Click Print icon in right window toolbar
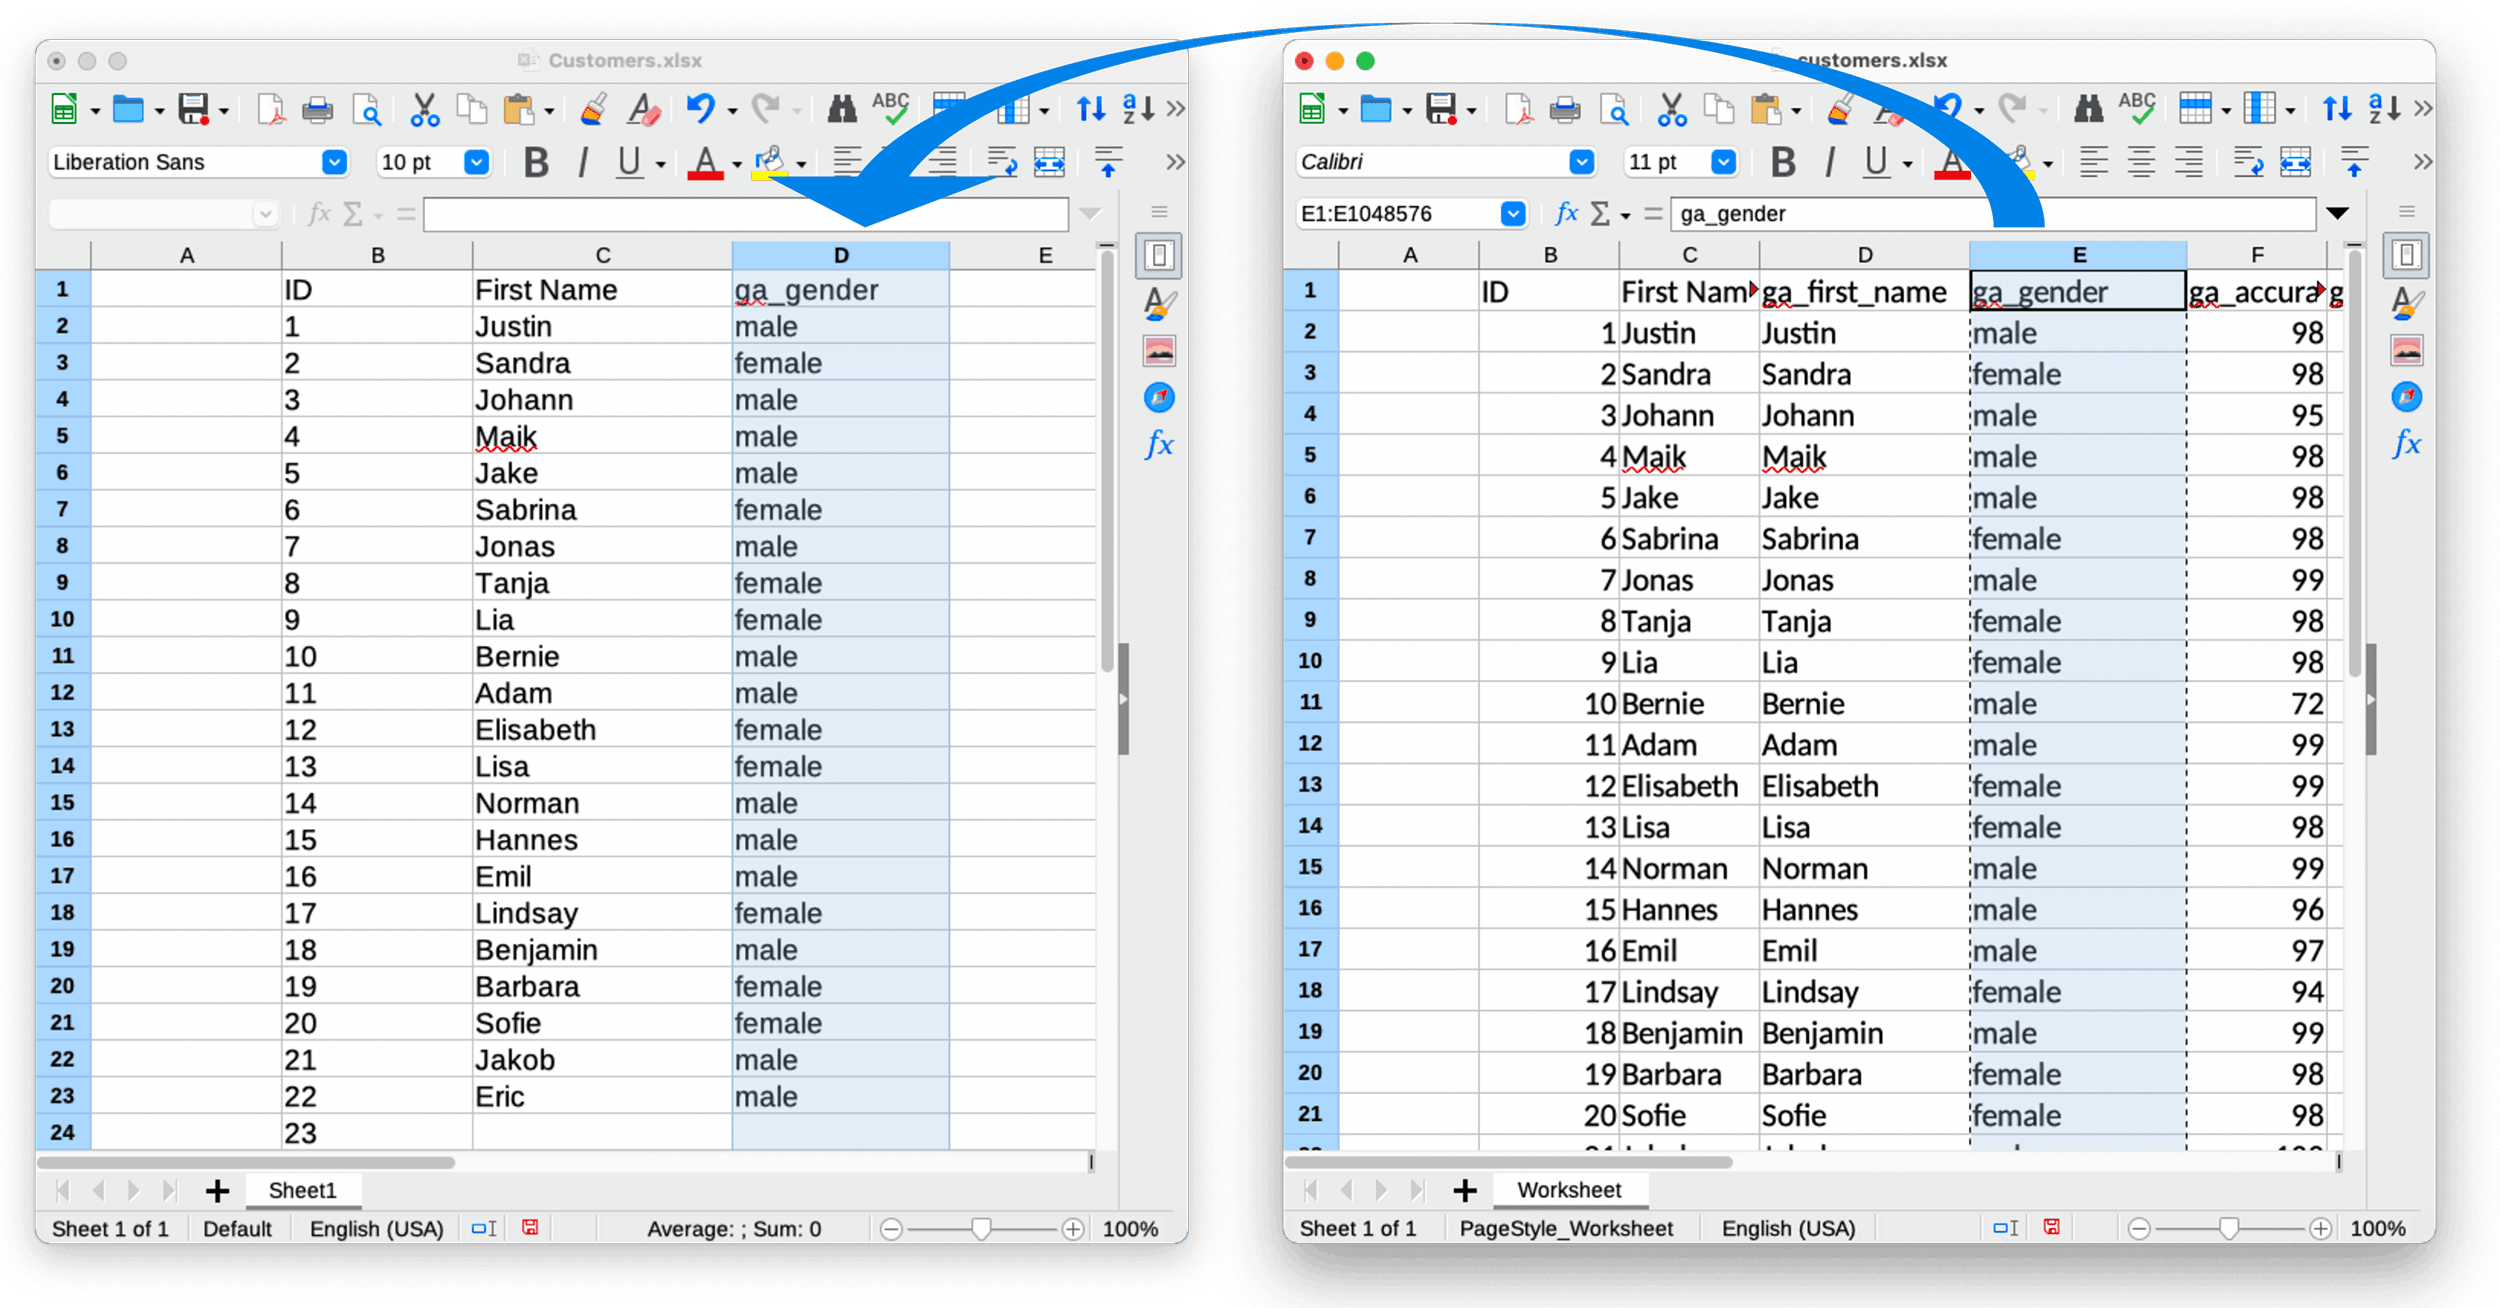The width and height of the screenshot is (2500, 1308). click(x=1564, y=109)
